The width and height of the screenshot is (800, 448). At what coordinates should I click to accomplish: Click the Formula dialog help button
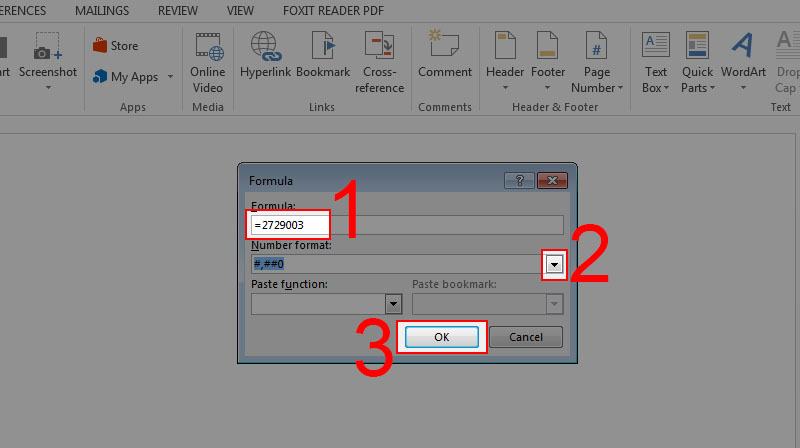tap(519, 180)
